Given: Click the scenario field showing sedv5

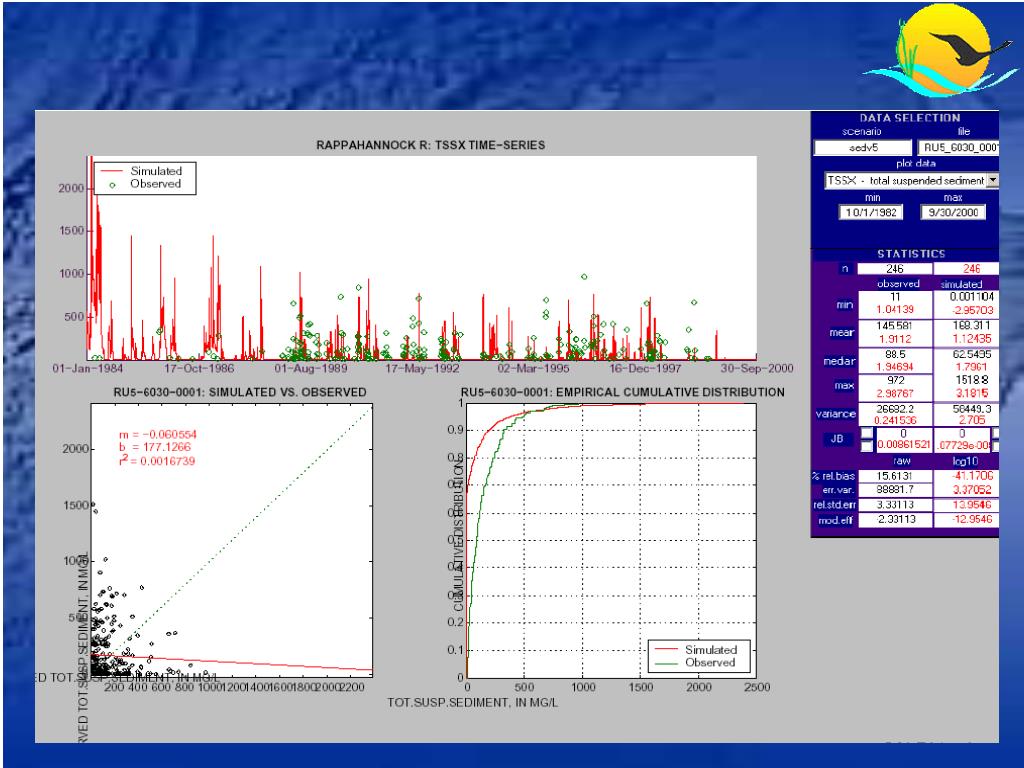Looking at the screenshot, I should [863, 148].
